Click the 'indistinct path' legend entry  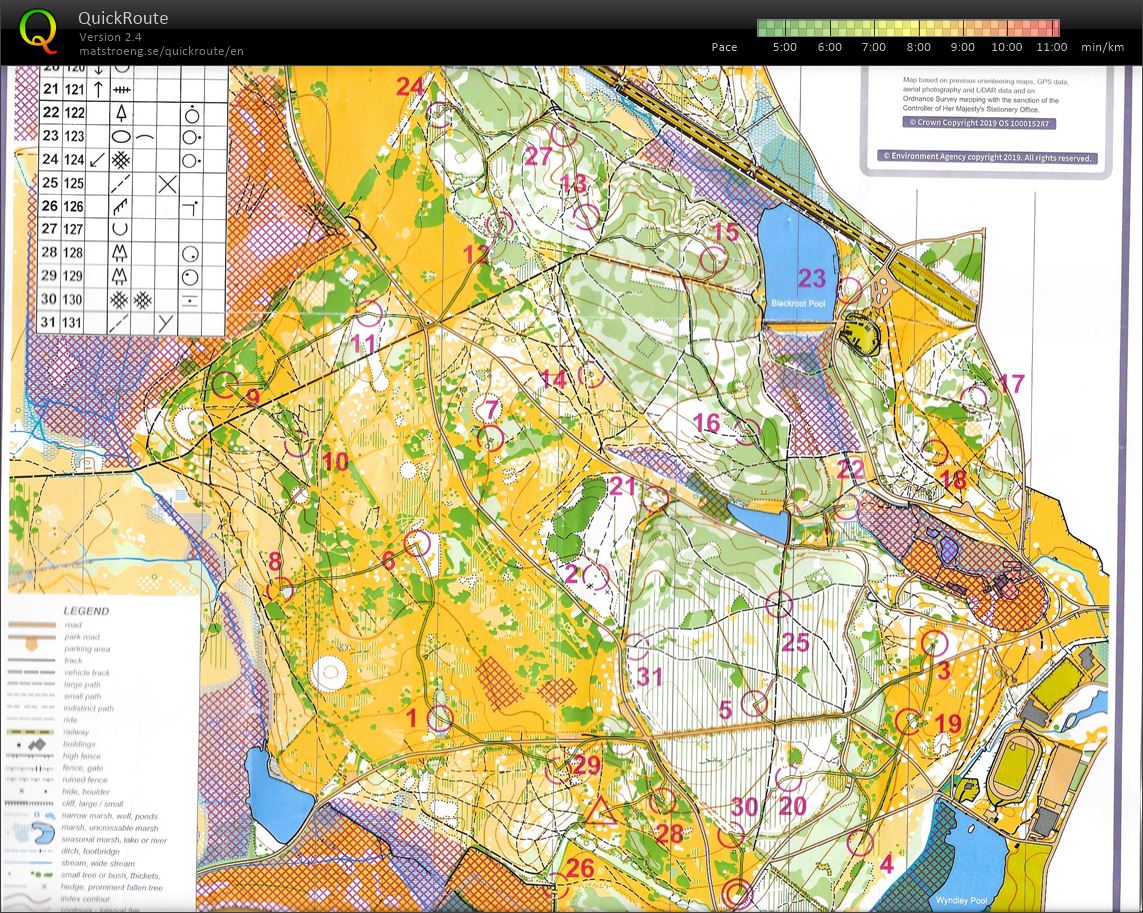(x=88, y=708)
